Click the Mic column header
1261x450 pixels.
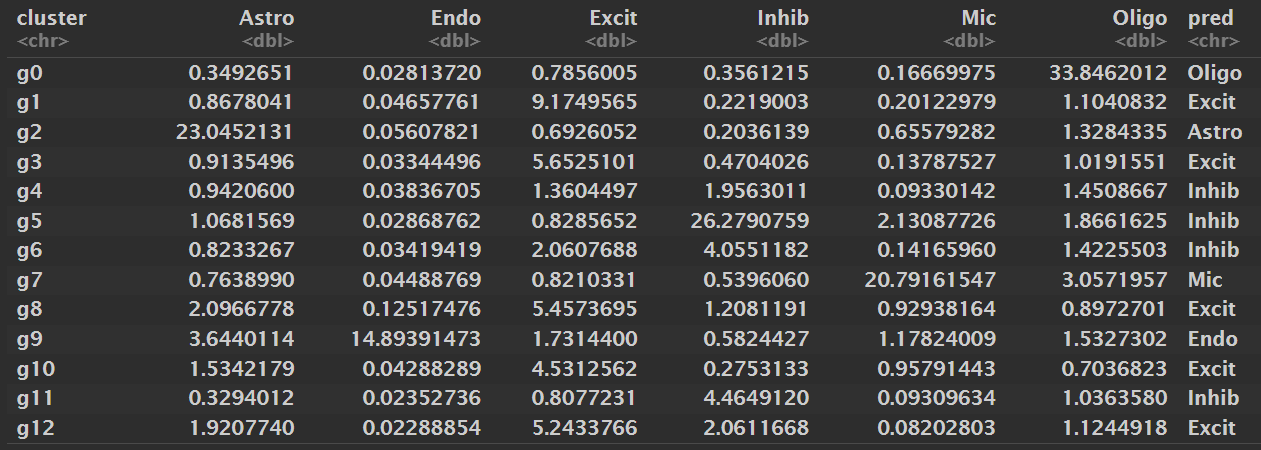(977, 18)
